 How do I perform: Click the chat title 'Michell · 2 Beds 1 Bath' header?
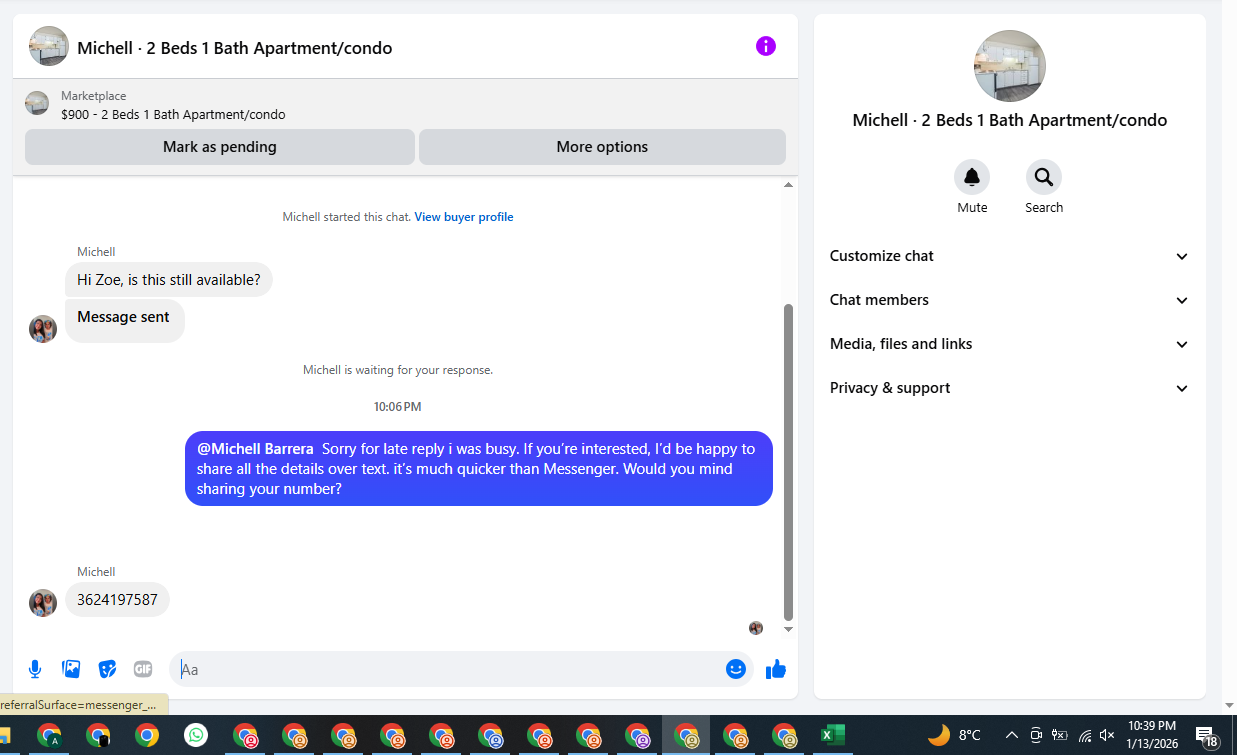235,48
